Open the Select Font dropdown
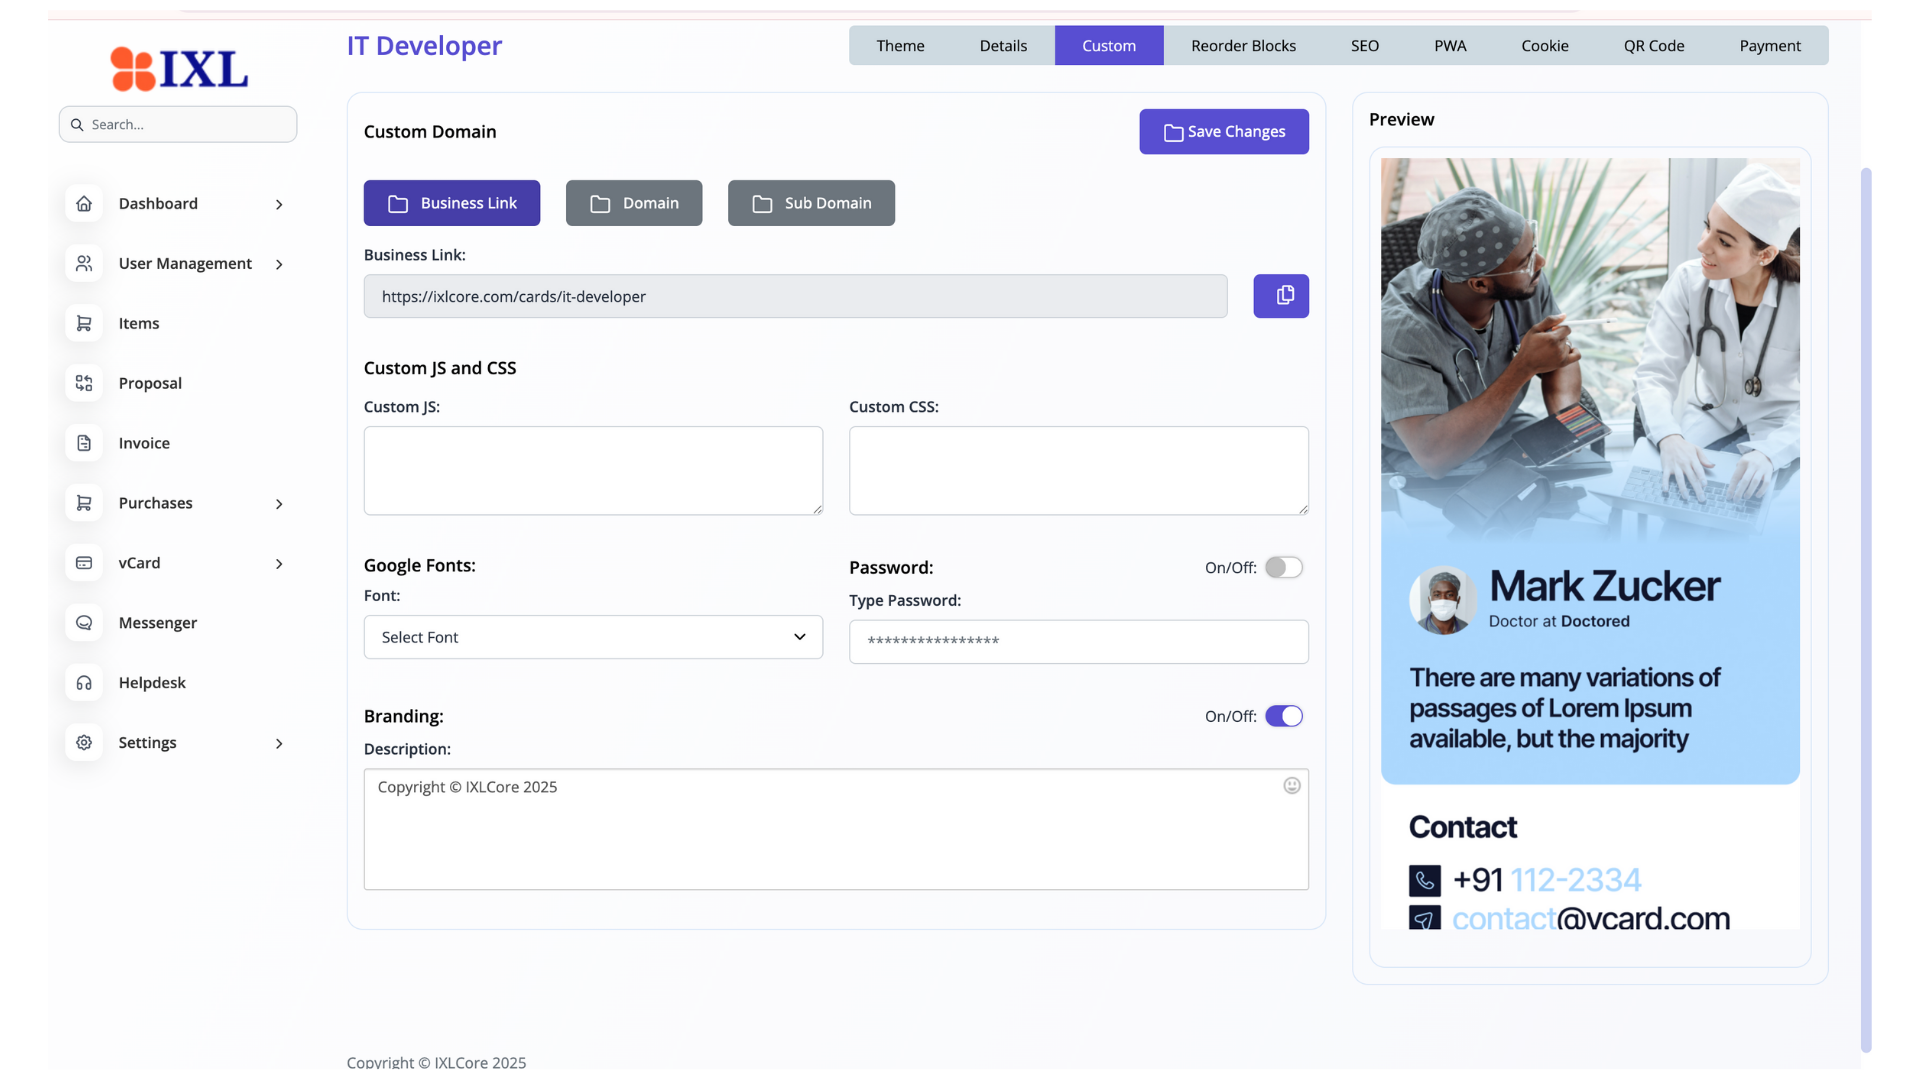 click(x=593, y=638)
